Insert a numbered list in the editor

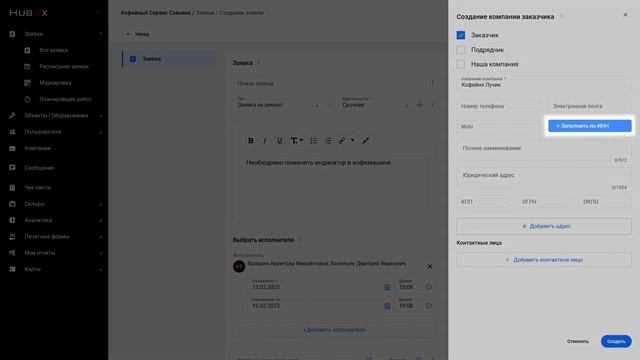[x=328, y=140]
